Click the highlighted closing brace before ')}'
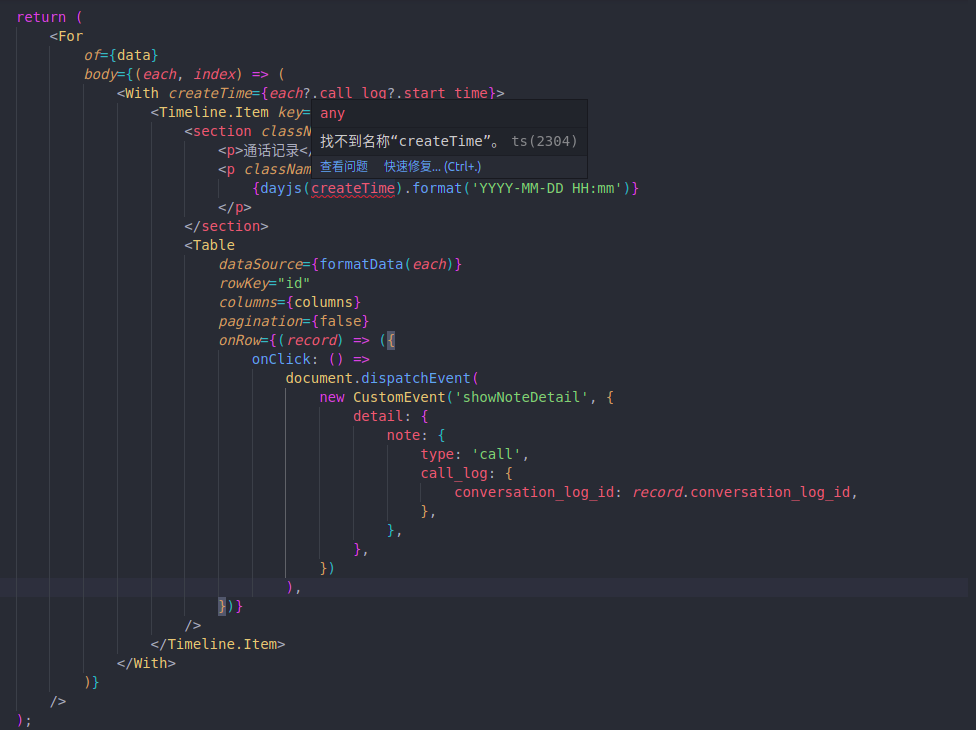Viewport: 976px width, 730px height. pos(222,606)
